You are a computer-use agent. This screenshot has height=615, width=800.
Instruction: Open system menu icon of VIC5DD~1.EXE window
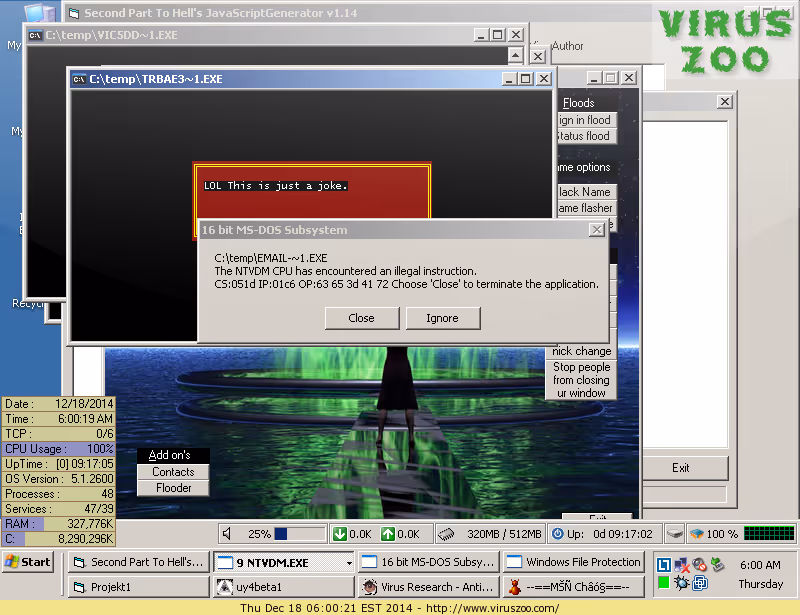[35, 35]
